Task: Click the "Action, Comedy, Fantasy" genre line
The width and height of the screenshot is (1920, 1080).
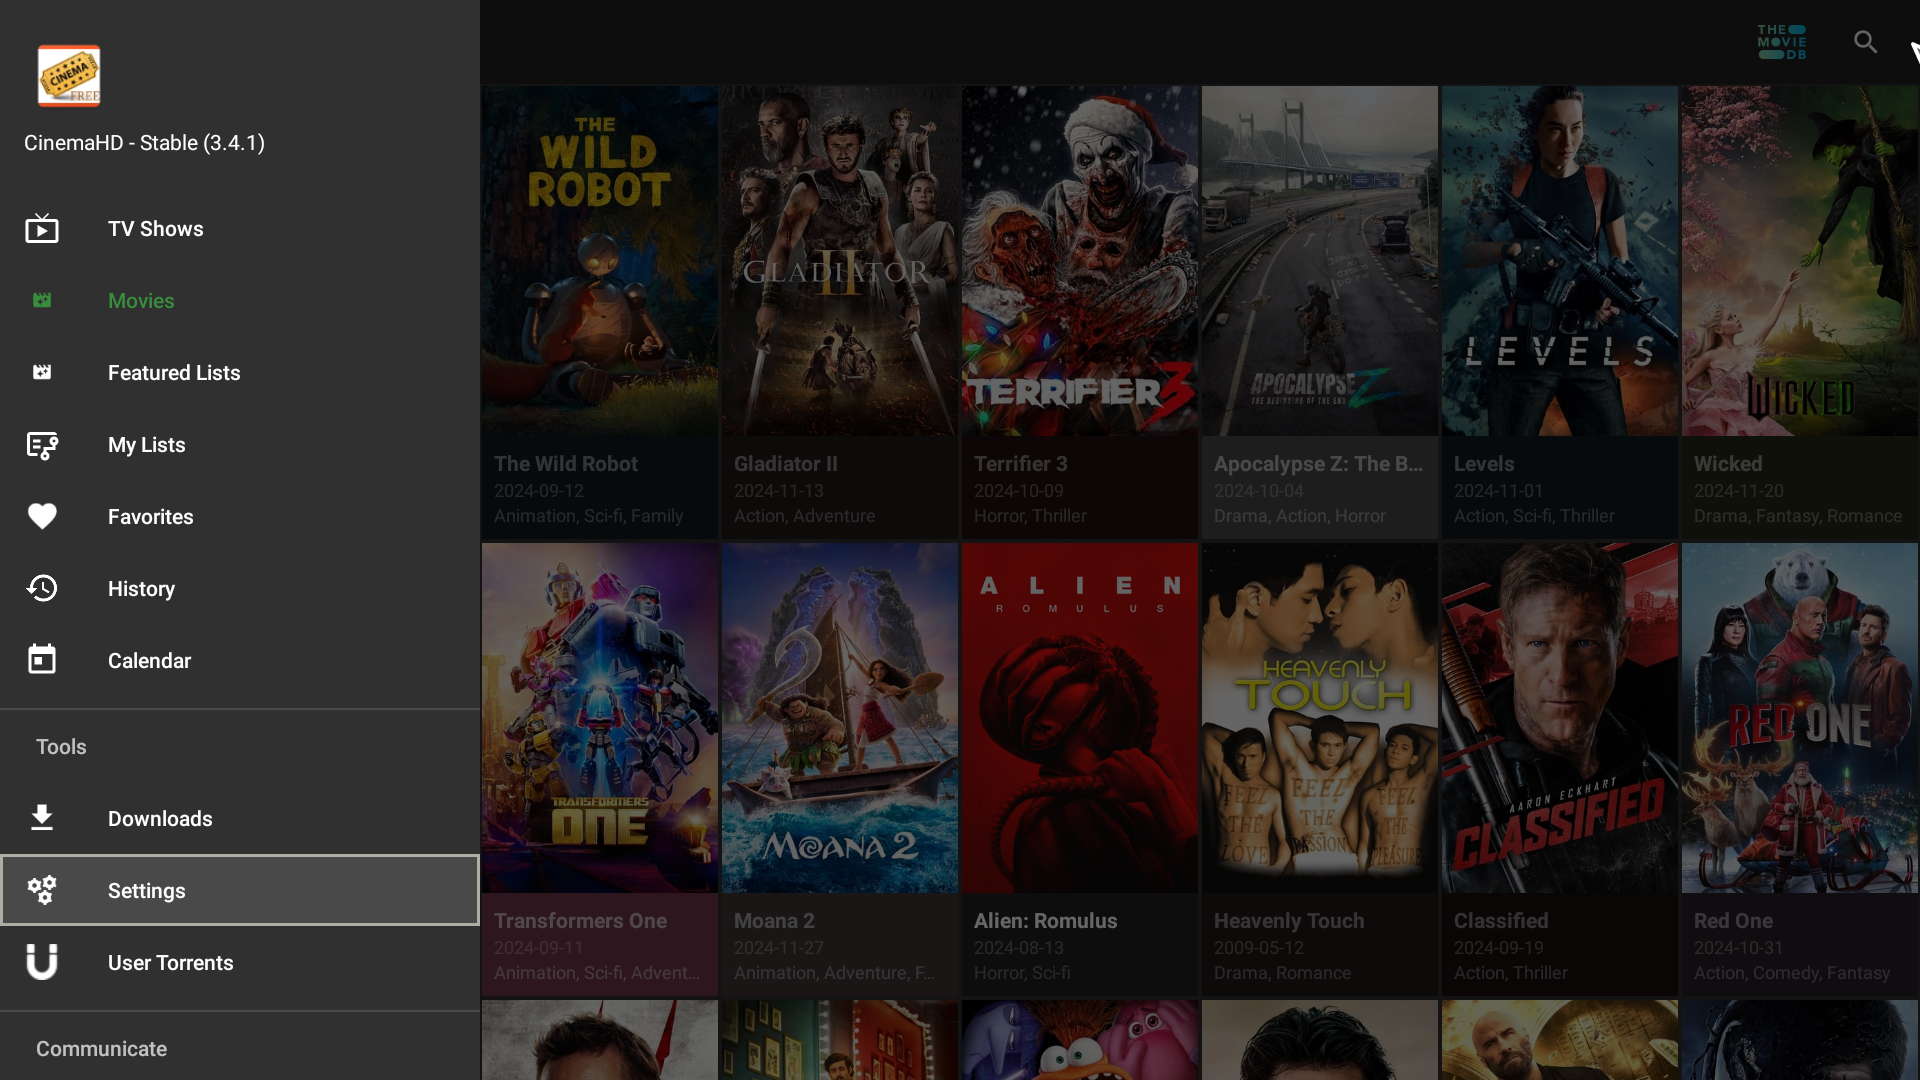Action: (1792, 973)
